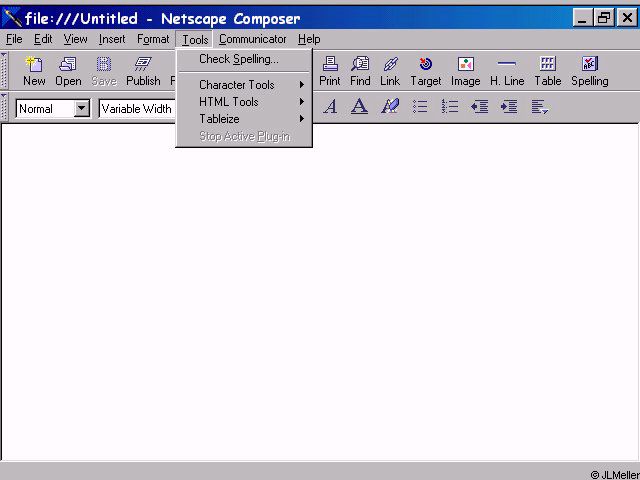The image size is (640, 480).
Task: Click the Spelling toolbar icon
Action: (590, 71)
